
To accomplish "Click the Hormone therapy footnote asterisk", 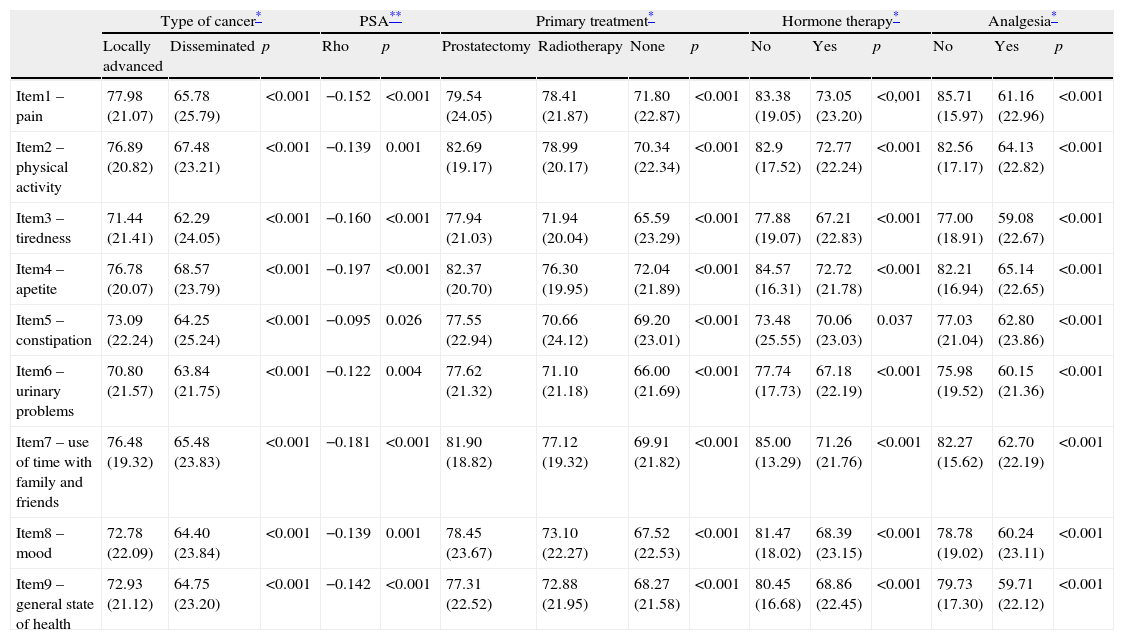I will coord(896,20).
